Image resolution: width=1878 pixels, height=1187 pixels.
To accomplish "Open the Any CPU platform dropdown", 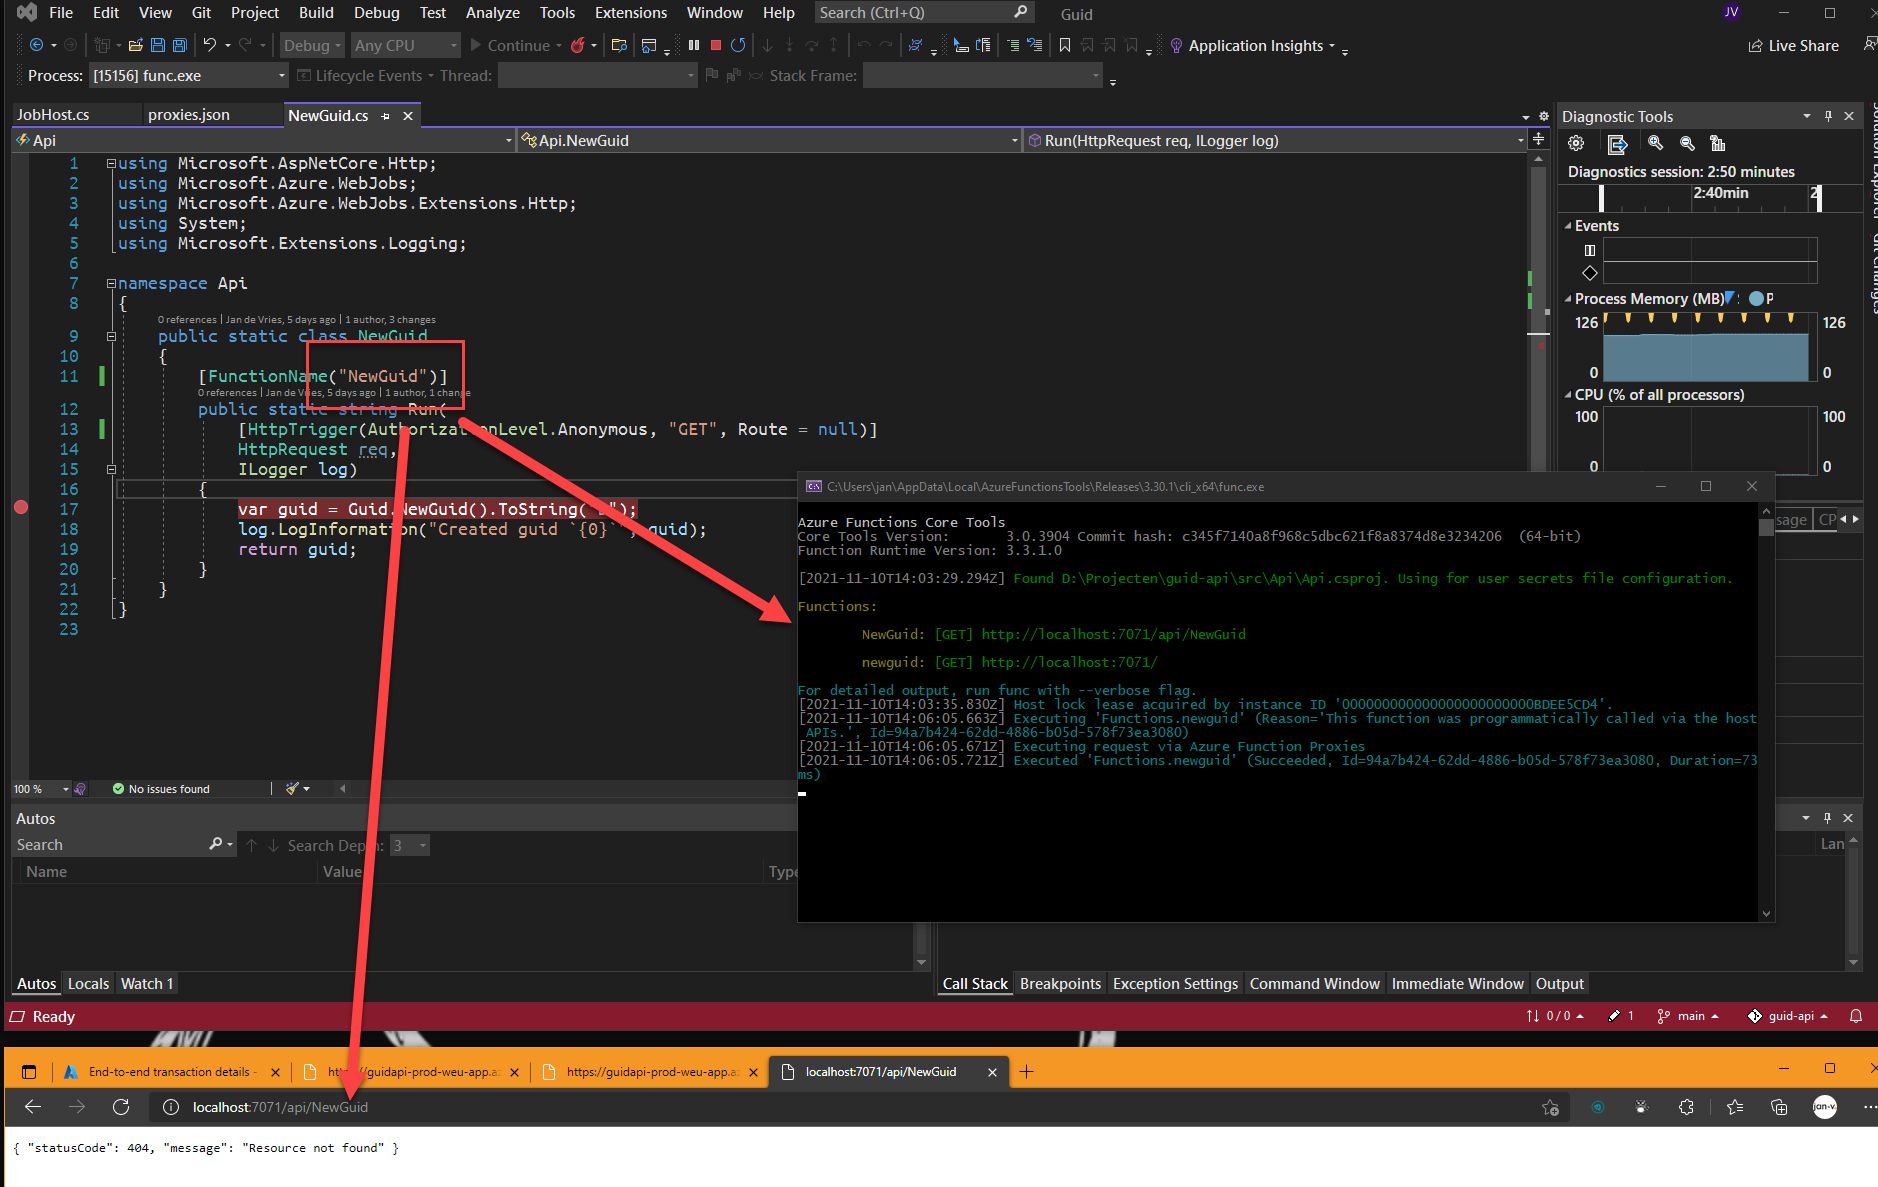I will pyautogui.click(x=405, y=45).
